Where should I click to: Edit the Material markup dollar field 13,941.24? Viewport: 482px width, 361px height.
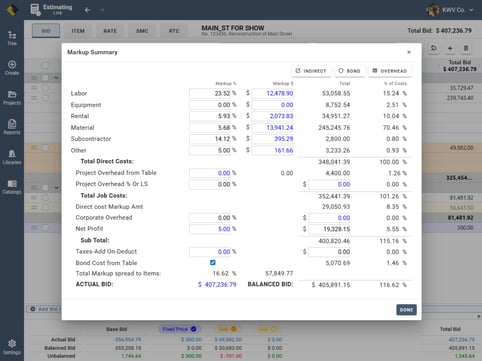[x=273, y=127]
